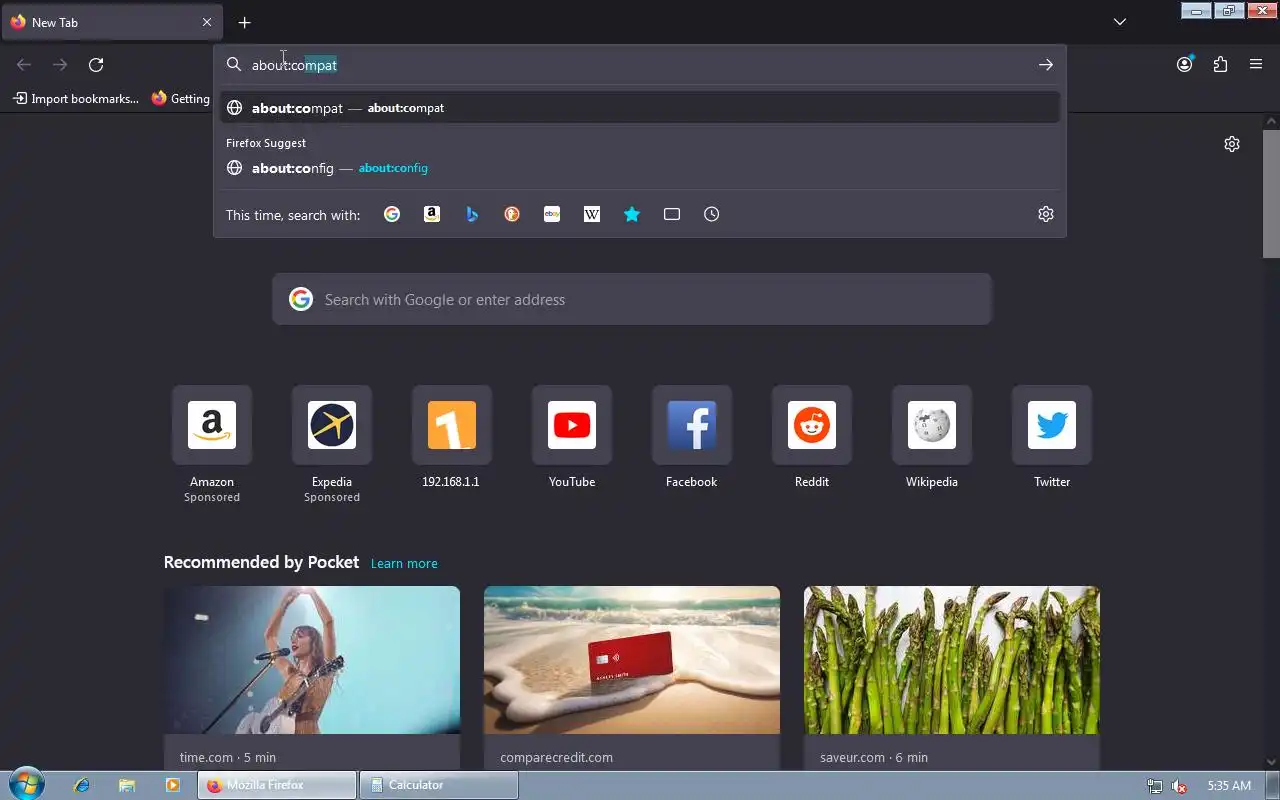The height and width of the screenshot is (800, 1280).
Task: Search this time with Wikipedia
Action: (x=592, y=214)
